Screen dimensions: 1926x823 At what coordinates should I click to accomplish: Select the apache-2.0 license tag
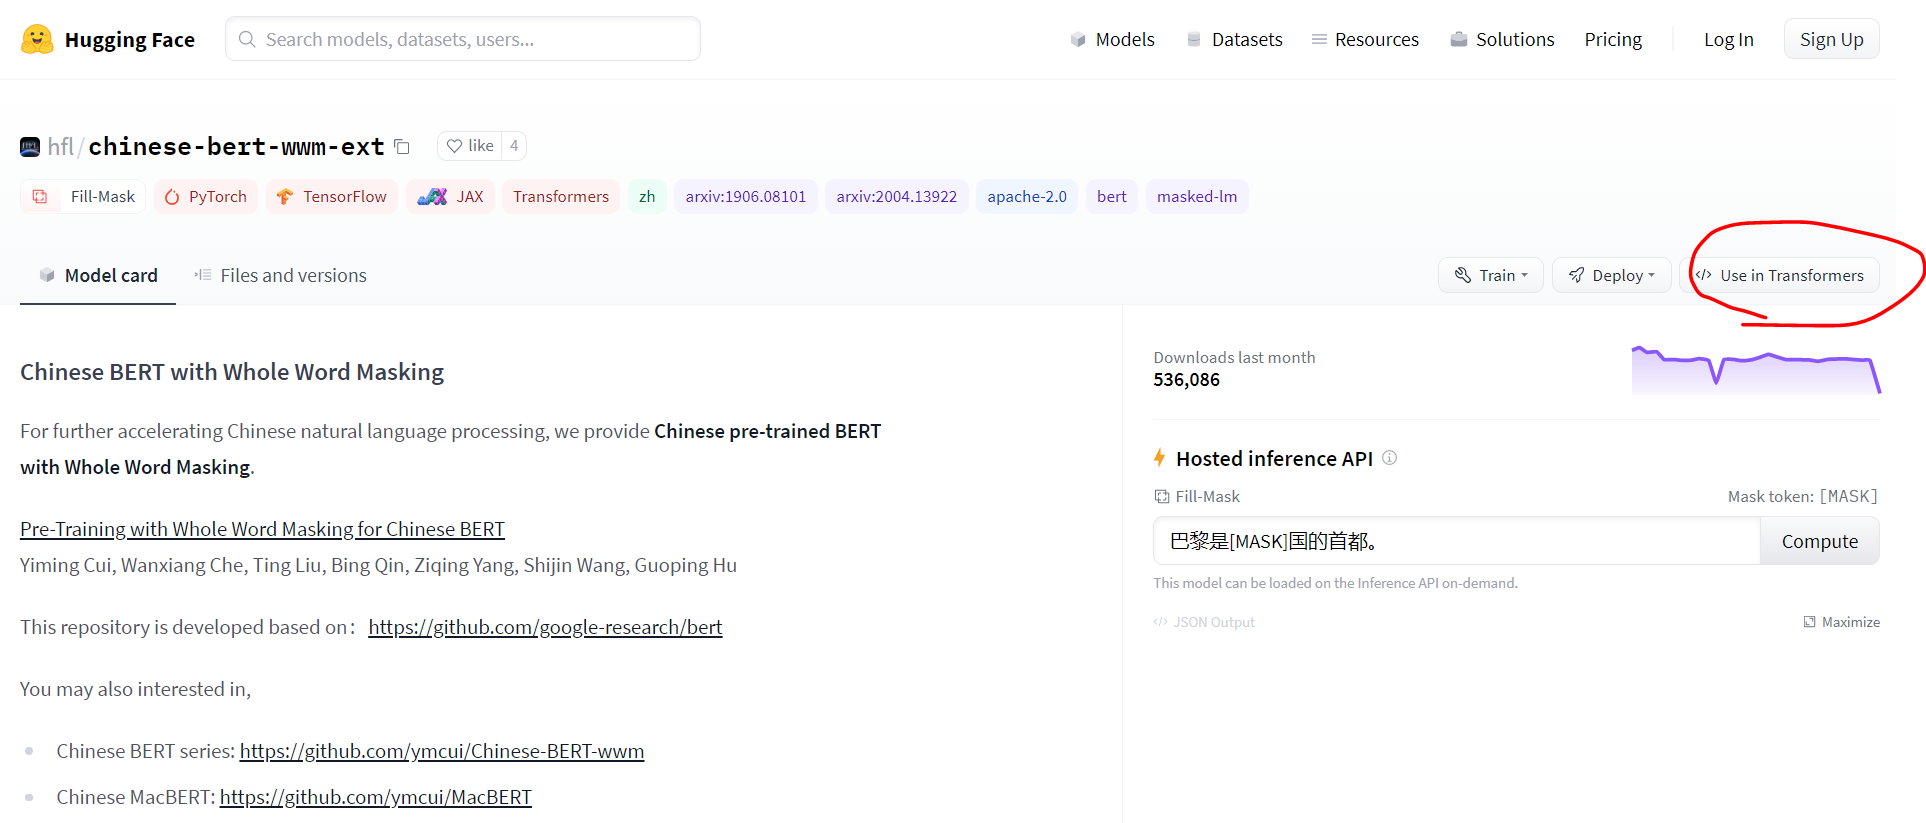point(1027,197)
